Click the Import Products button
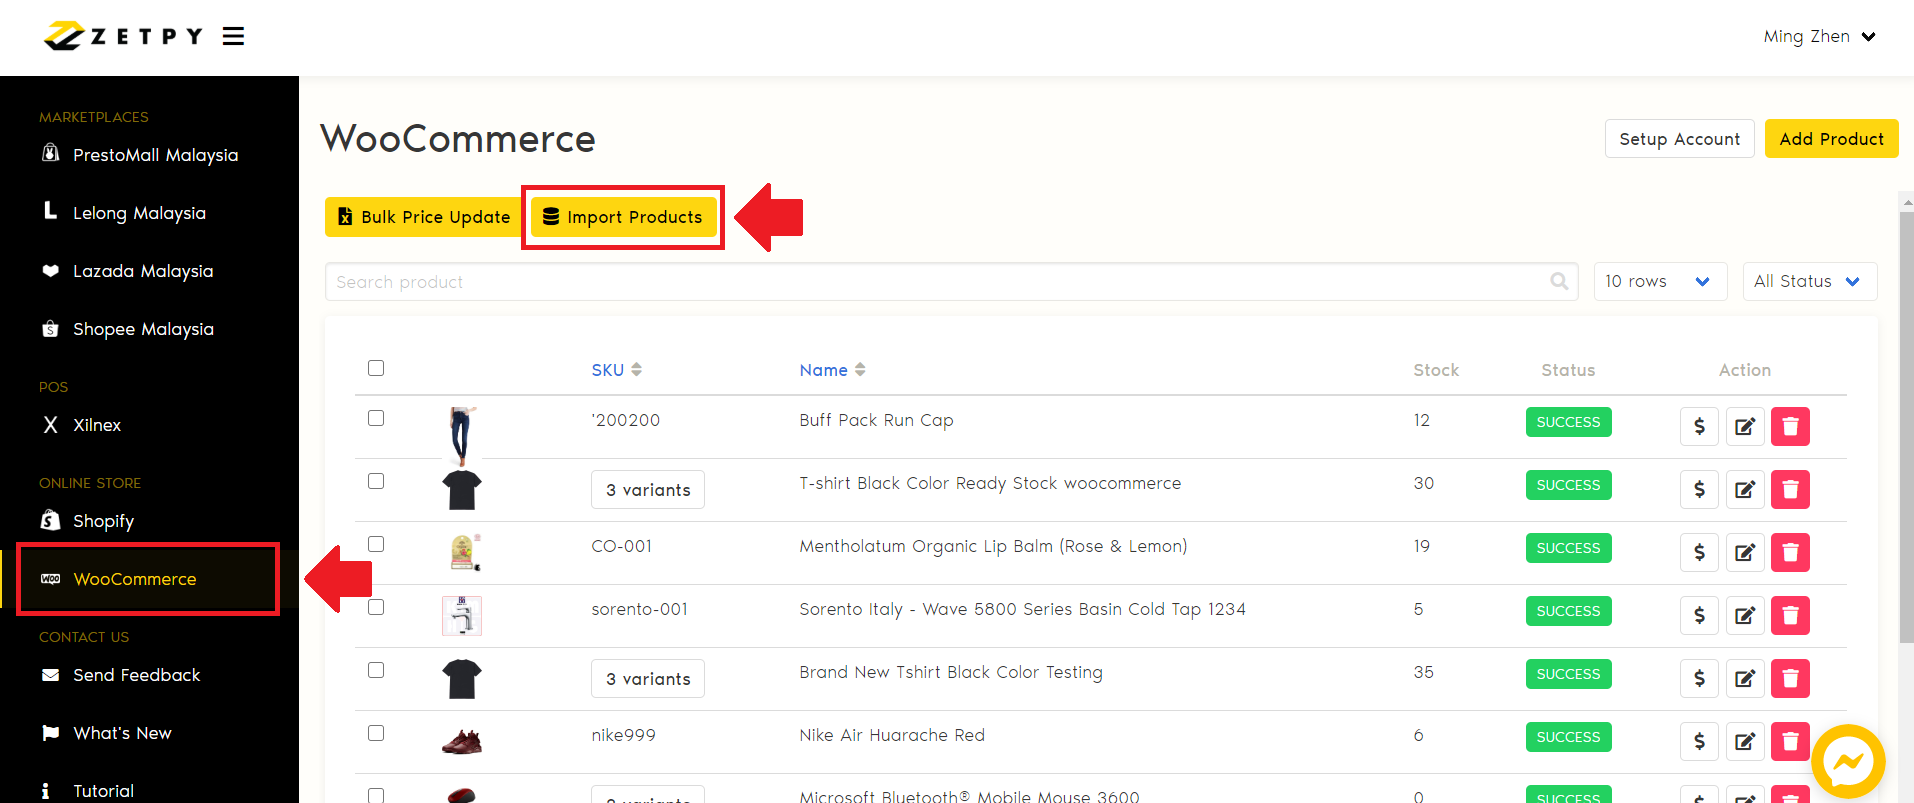The image size is (1914, 803). (623, 217)
